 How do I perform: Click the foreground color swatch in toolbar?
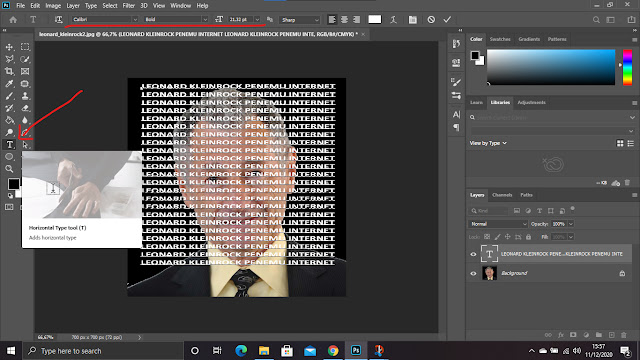point(13,184)
